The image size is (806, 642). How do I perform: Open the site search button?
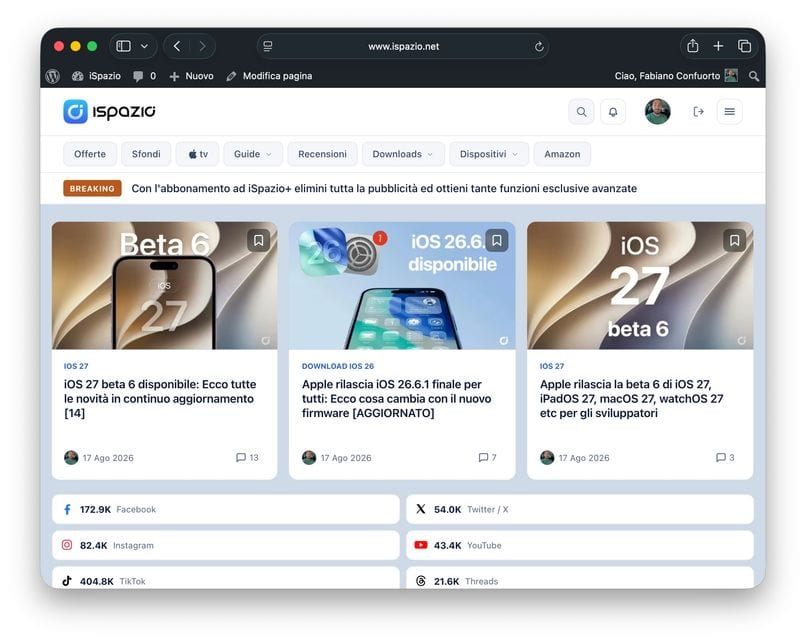pos(581,112)
